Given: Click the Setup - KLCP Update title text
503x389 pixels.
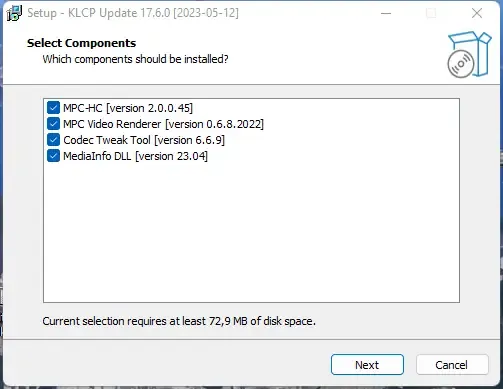Looking at the screenshot, I should point(133,13).
